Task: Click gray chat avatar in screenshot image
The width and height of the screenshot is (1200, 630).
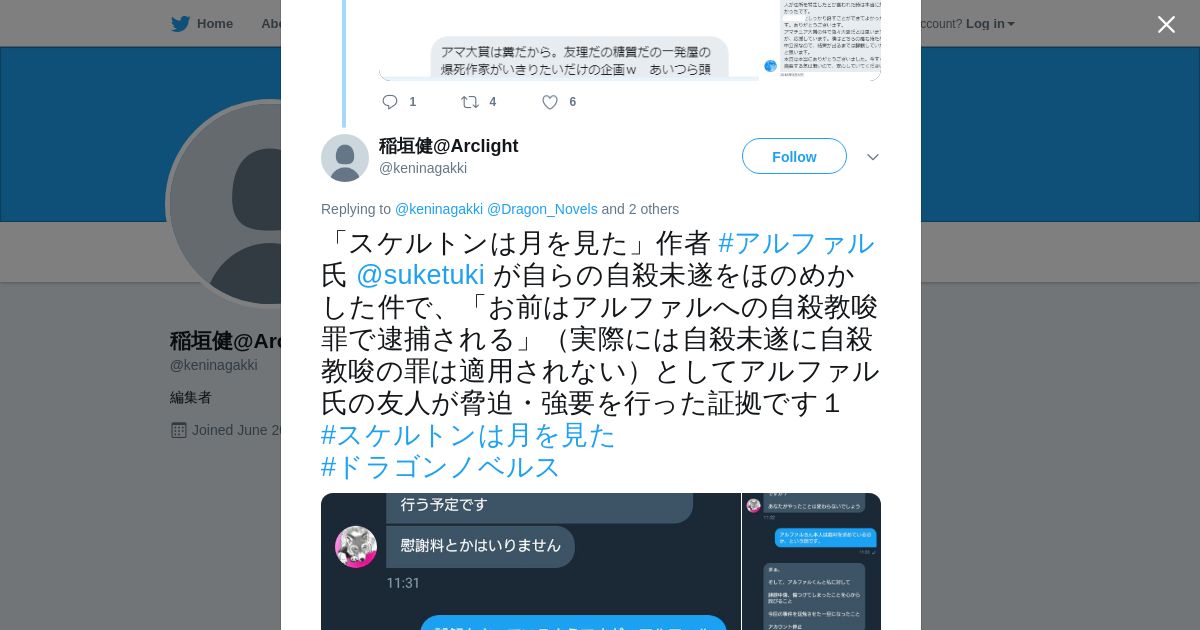Action: tap(356, 547)
